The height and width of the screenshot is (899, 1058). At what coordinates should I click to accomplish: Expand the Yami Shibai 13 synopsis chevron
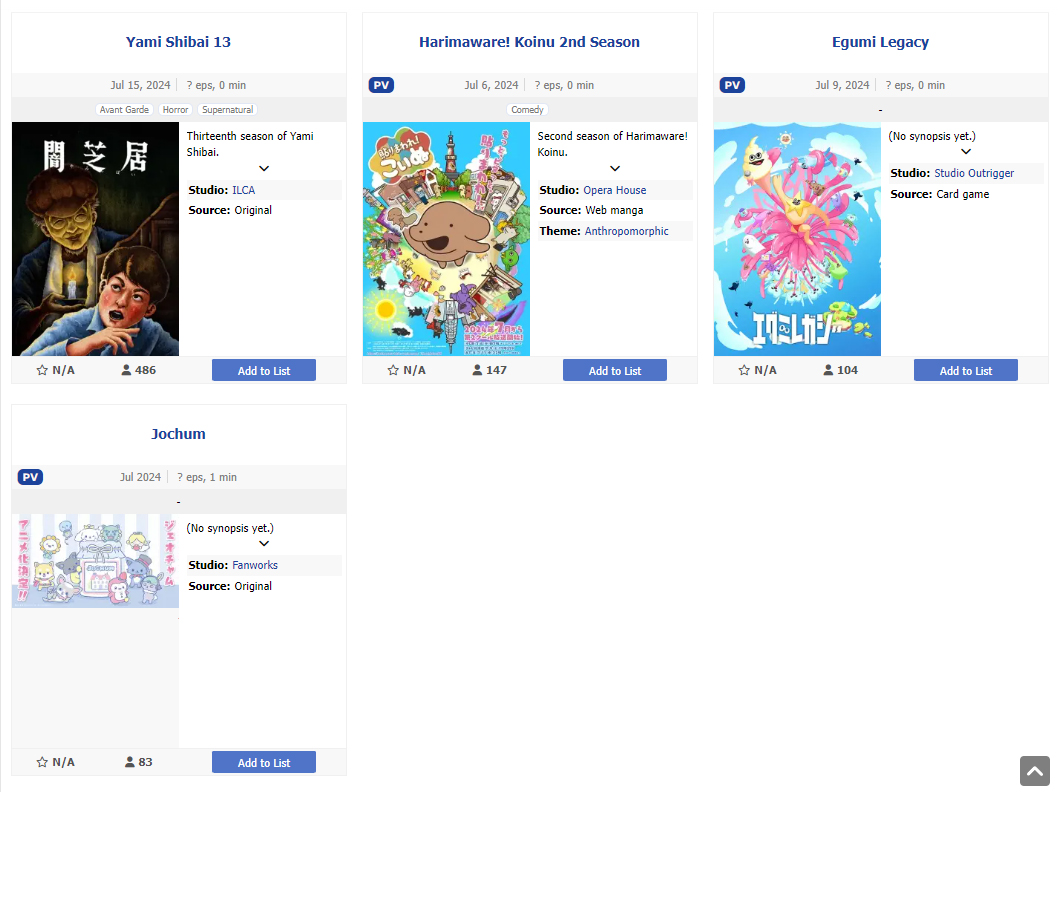pos(264,168)
